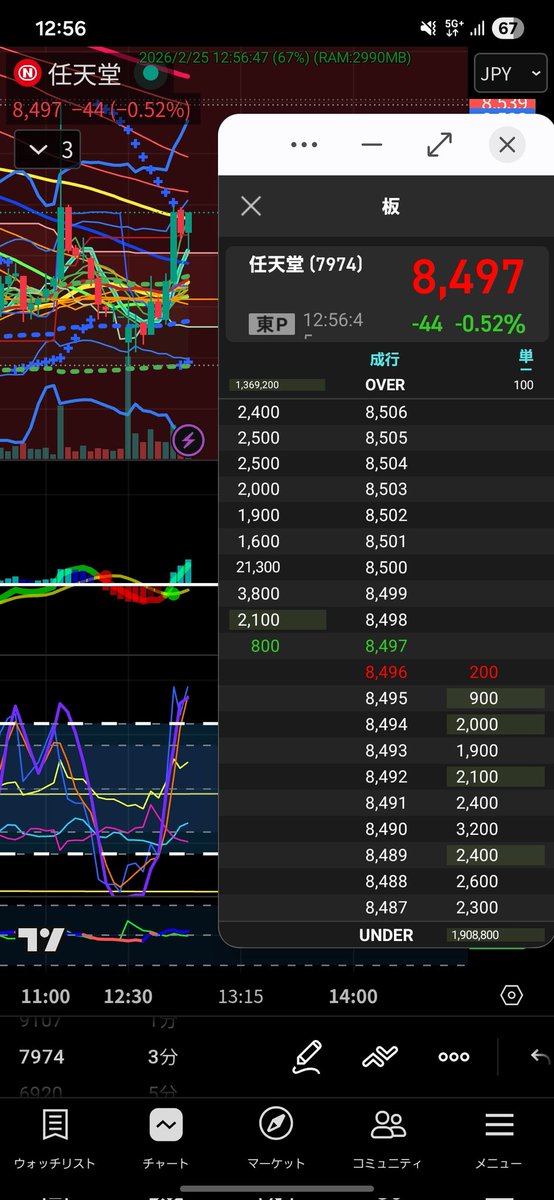Open the three-dot menu in the order book panel header
This screenshot has height=1200, width=554.
[x=303, y=145]
